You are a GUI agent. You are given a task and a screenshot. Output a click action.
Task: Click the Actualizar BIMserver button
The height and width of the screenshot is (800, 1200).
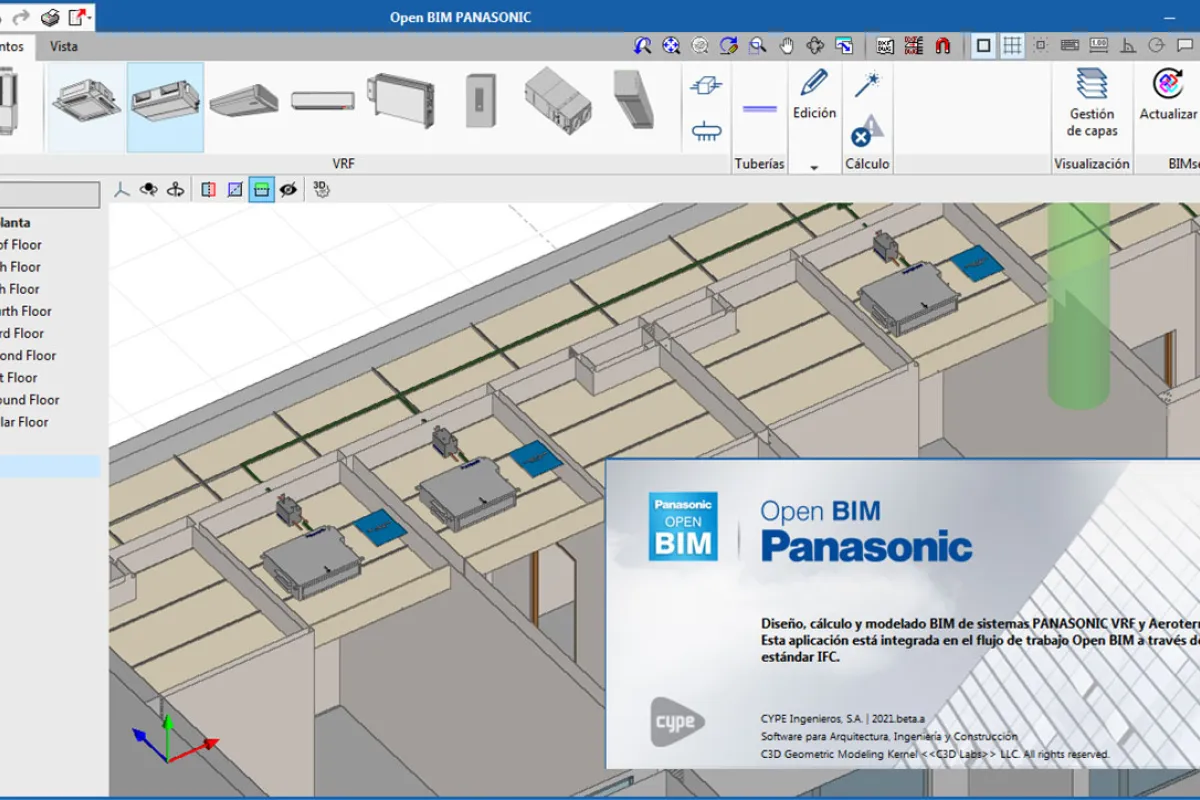tap(1168, 95)
